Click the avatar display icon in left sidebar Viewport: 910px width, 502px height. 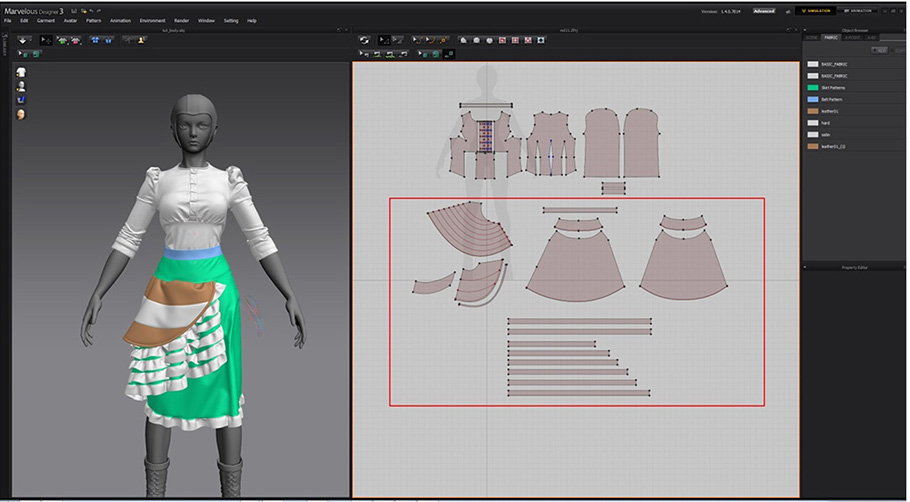click(20, 86)
